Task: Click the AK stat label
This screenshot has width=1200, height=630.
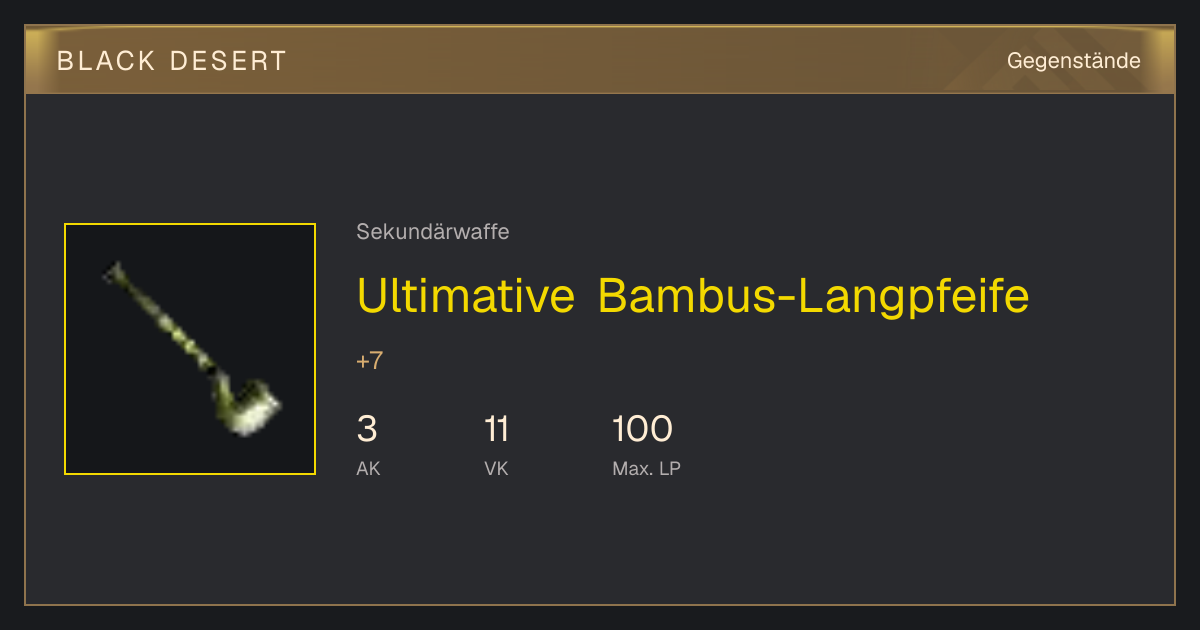Action: click(368, 468)
